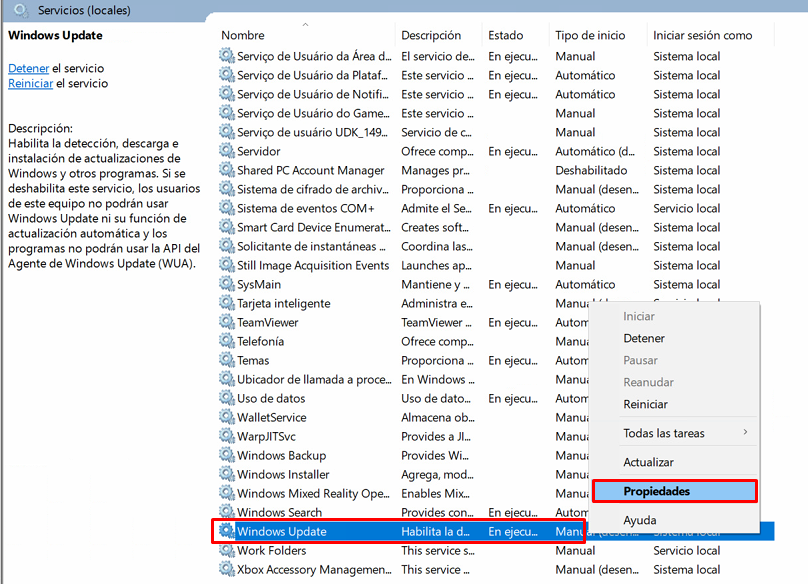Select the TeamViewer service name

pos(267,322)
